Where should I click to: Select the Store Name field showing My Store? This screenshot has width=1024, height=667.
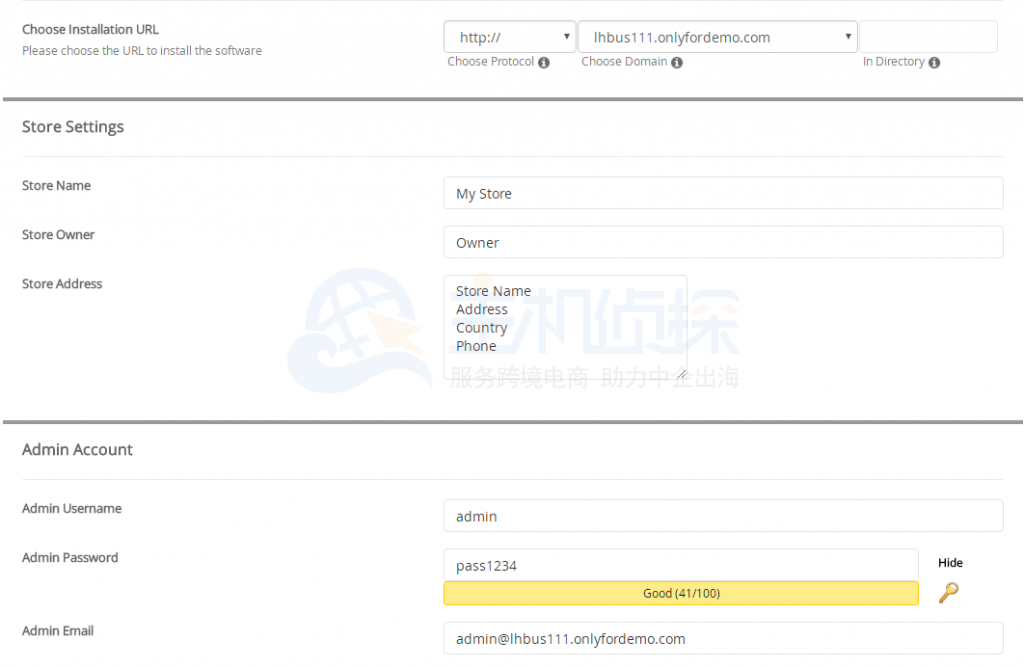click(723, 192)
